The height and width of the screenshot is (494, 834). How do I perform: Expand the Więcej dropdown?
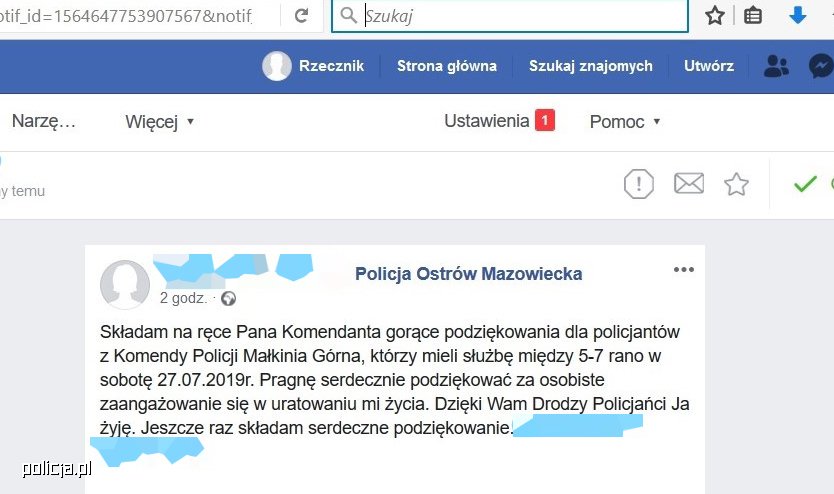click(x=159, y=122)
